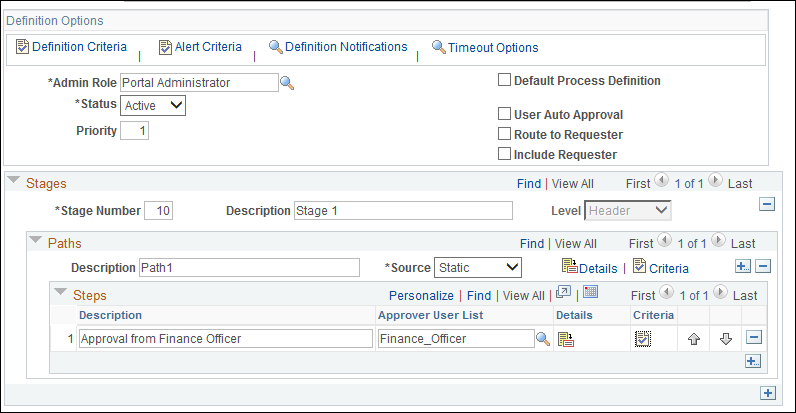Open the Definition Criteria link

79,47
